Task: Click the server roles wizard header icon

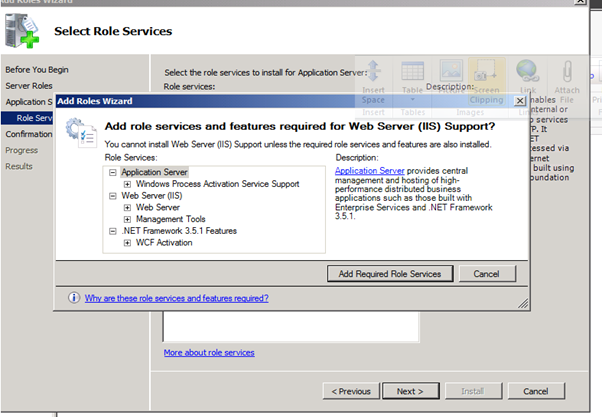Action: coord(22,31)
